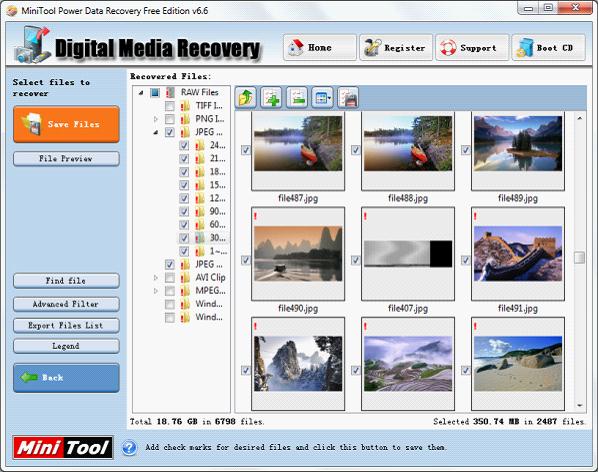Click the uncheck files icon with green minus
The image size is (598, 472).
(x=297, y=98)
